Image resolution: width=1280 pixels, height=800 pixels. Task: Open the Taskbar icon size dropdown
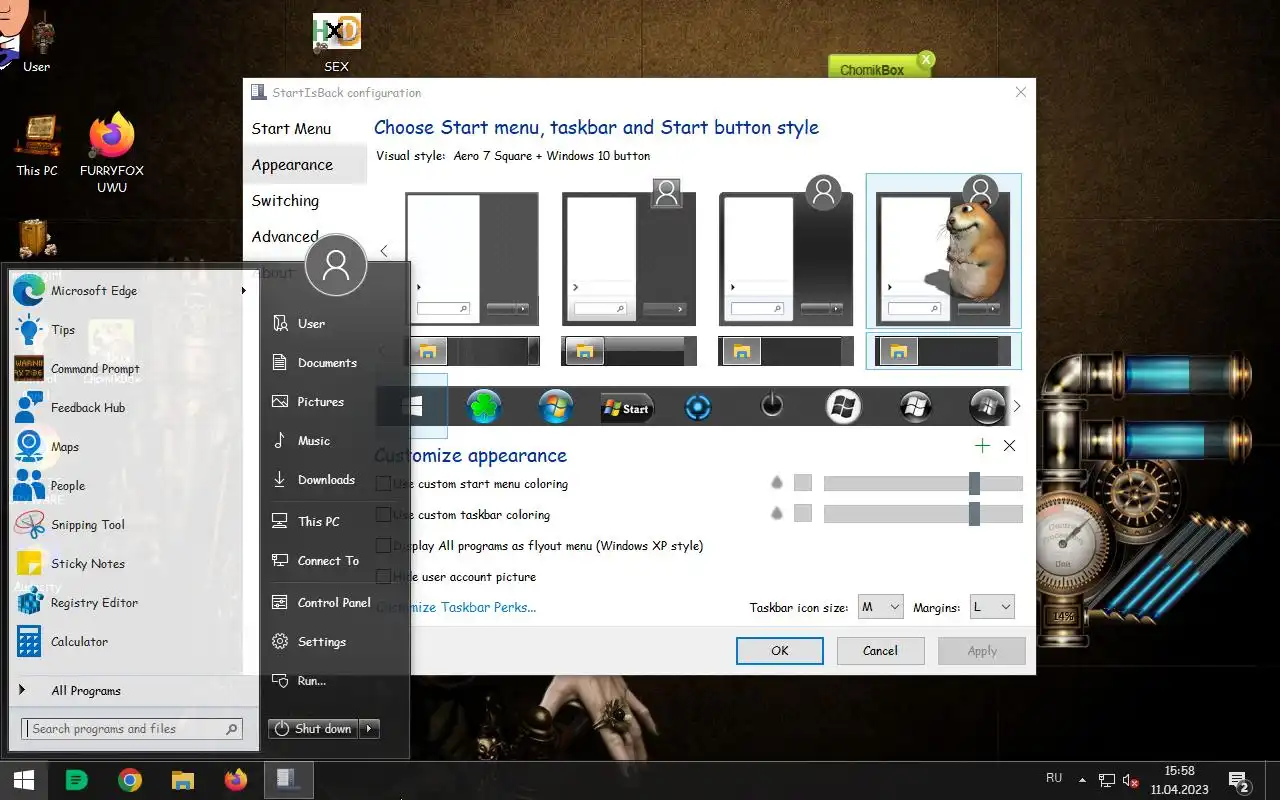[x=881, y=607]
